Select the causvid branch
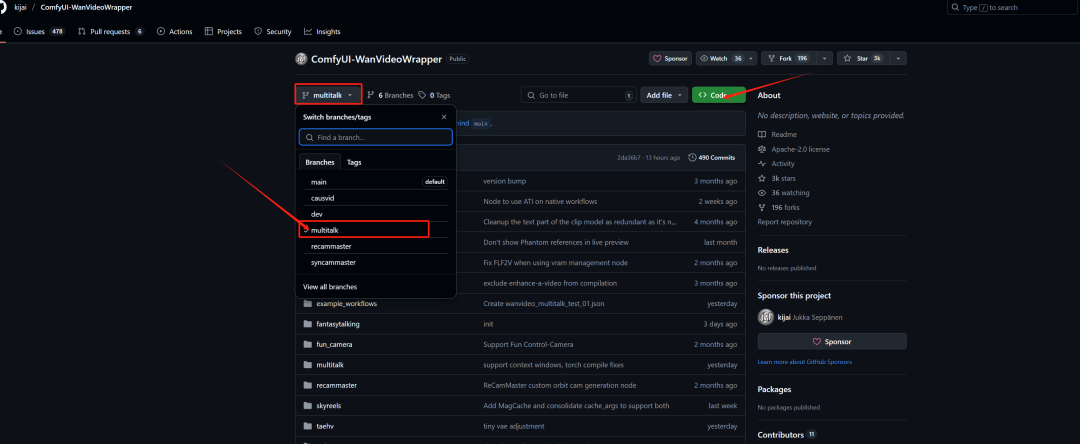The height and width of the screenshot is (444, 1080). point(375,198)
